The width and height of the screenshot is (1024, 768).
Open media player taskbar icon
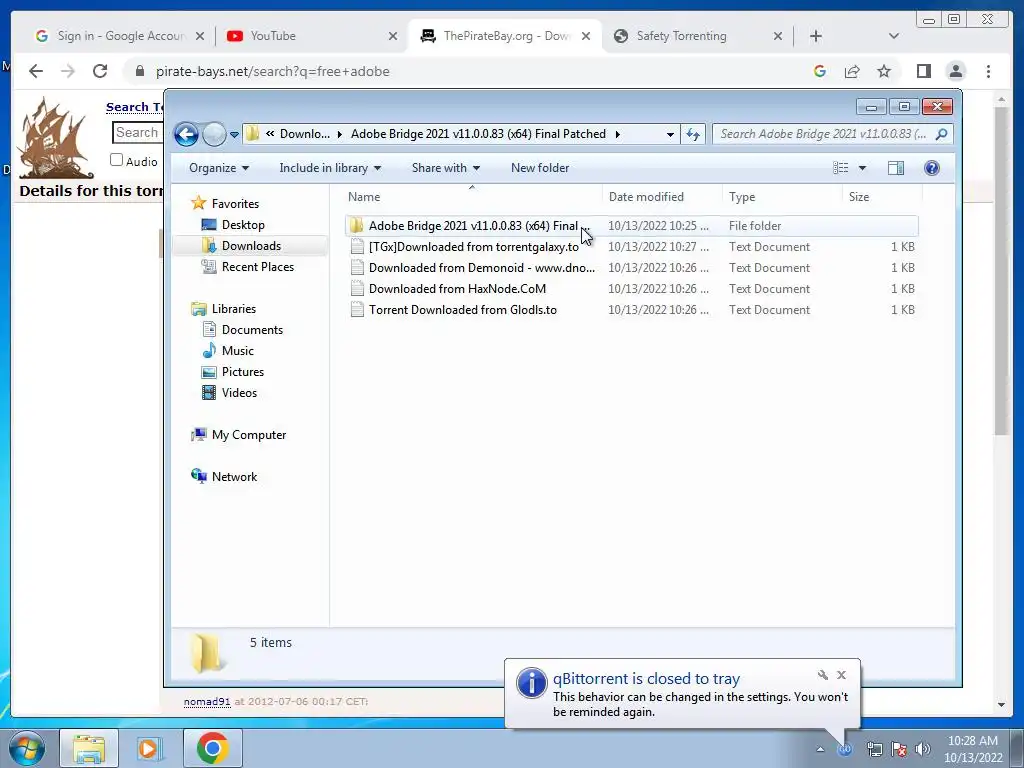tap(149, 748)
